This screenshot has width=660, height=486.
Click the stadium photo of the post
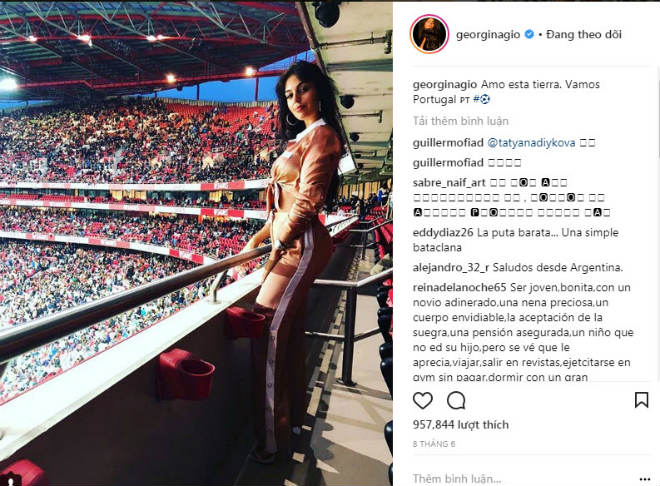pos(196,243)
